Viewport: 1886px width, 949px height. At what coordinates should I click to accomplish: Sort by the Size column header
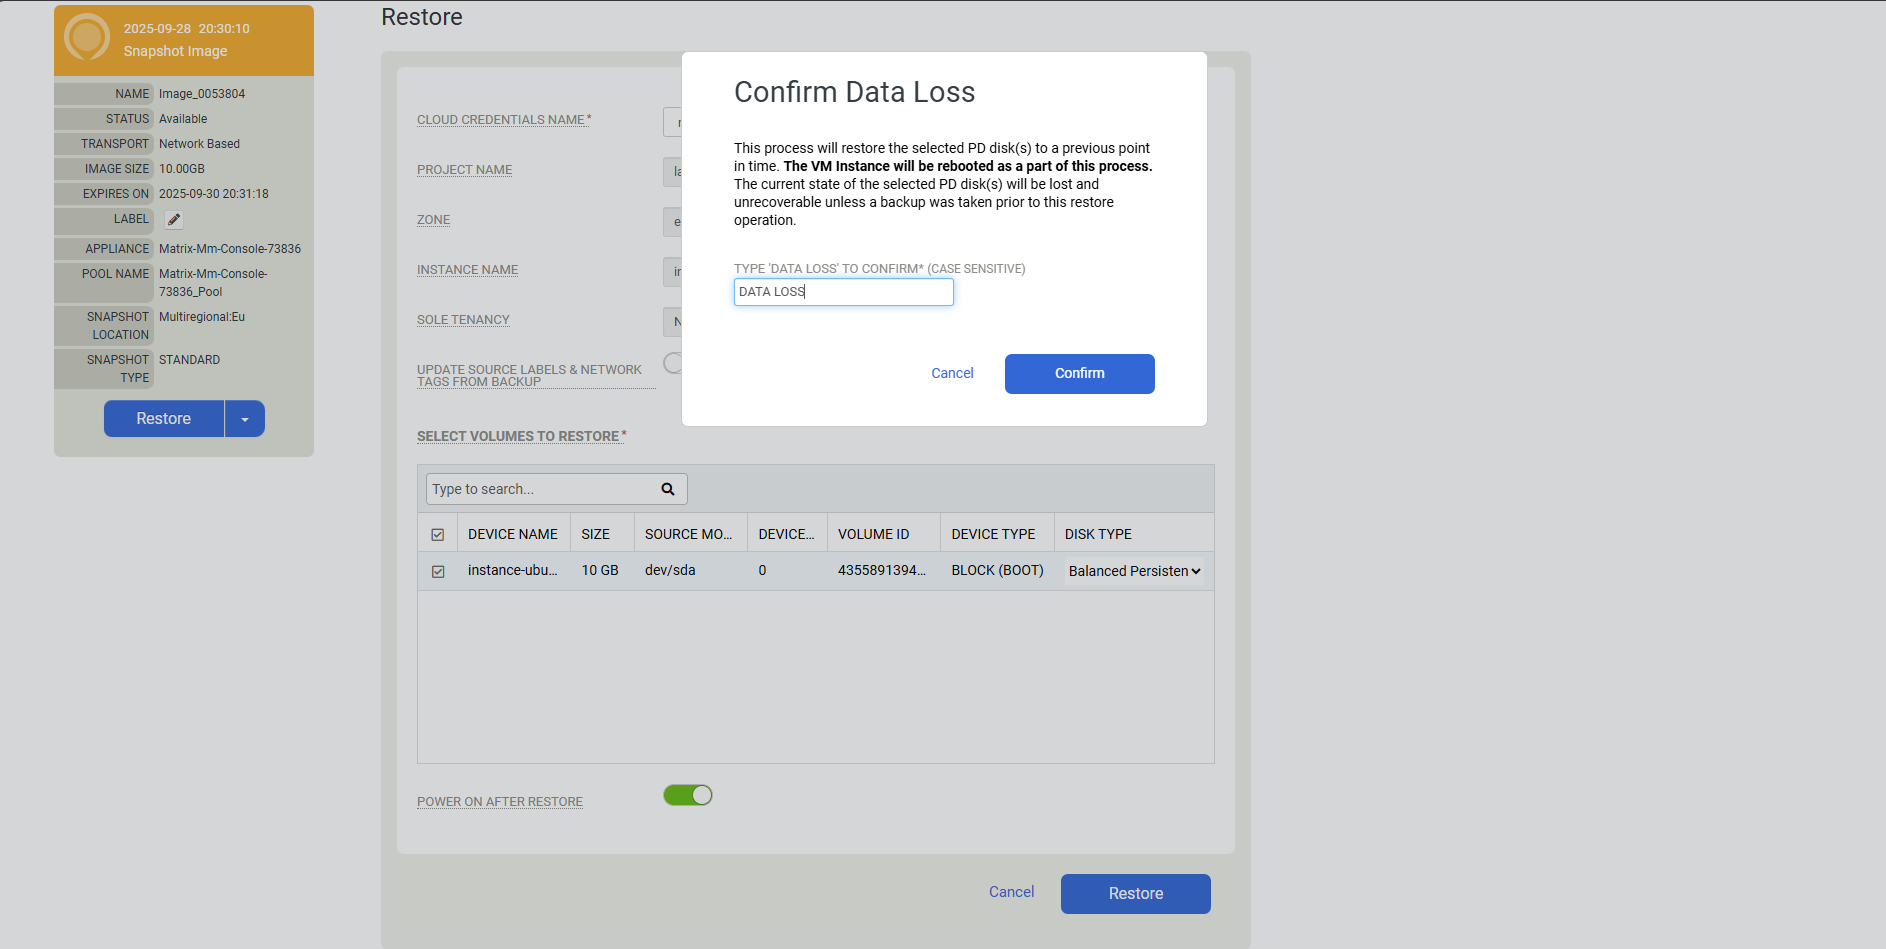(596, 534)
